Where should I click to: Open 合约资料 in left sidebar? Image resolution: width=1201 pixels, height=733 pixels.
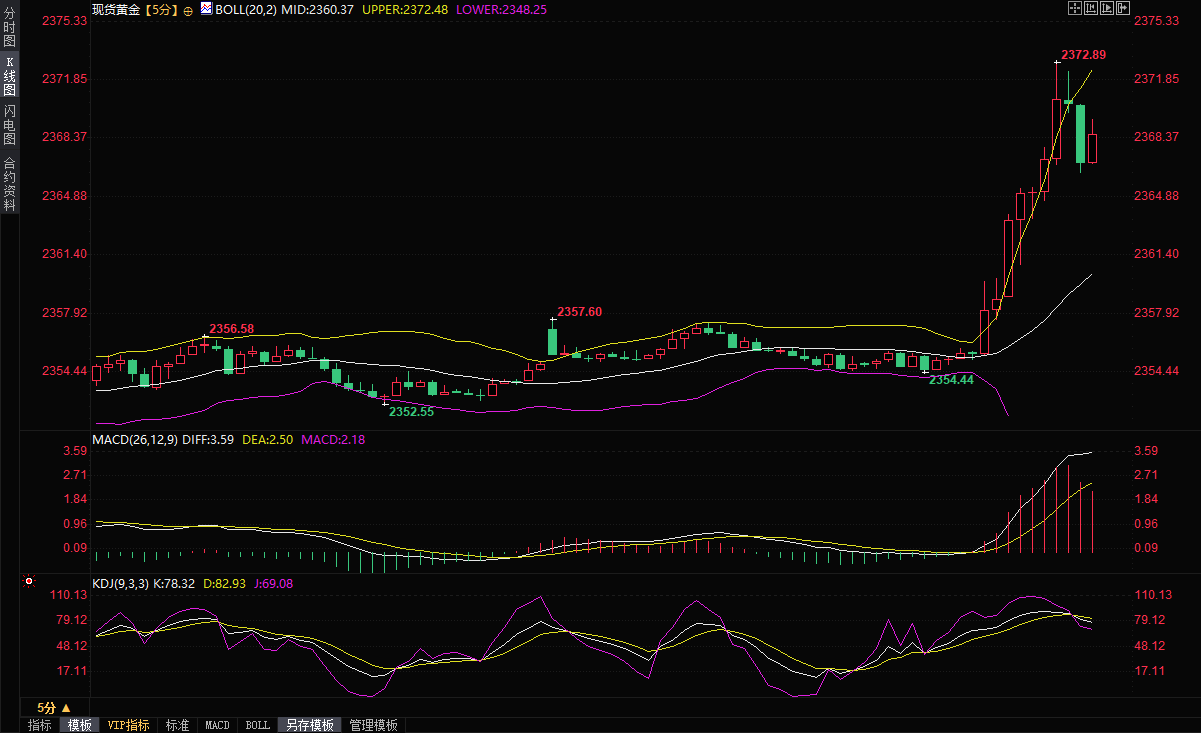[9, 183]
